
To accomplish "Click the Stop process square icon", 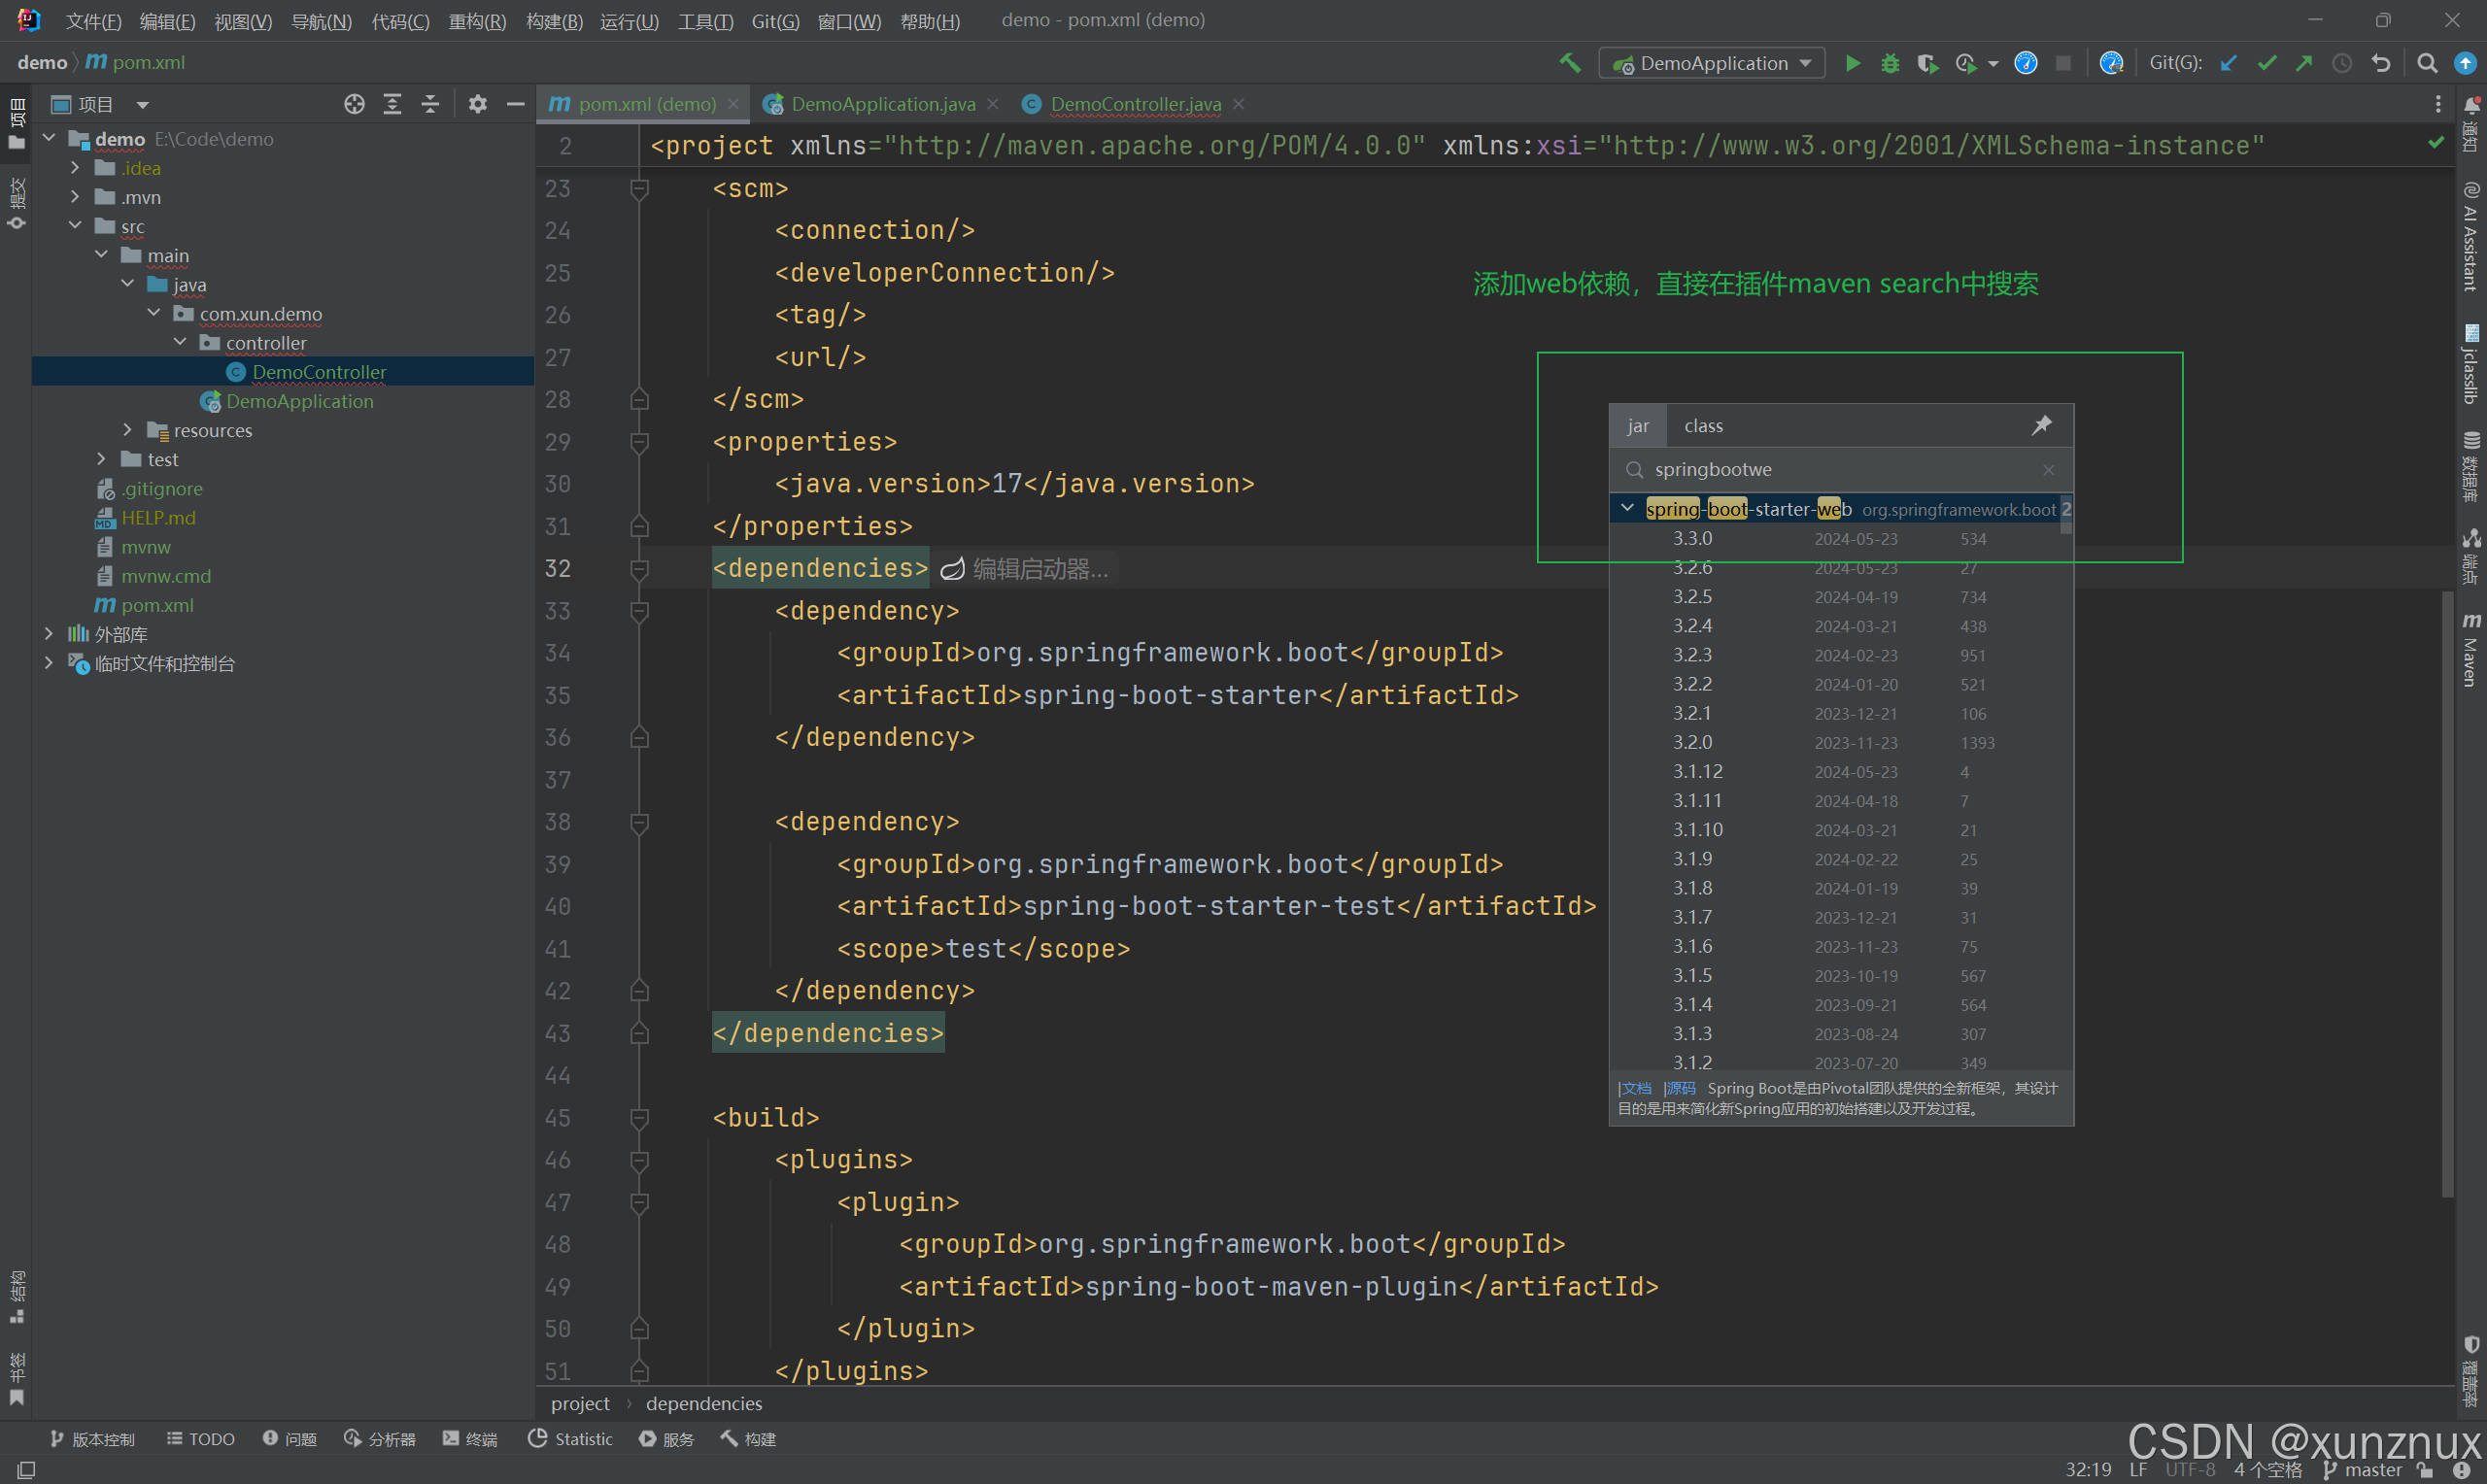I will 2062,63.
